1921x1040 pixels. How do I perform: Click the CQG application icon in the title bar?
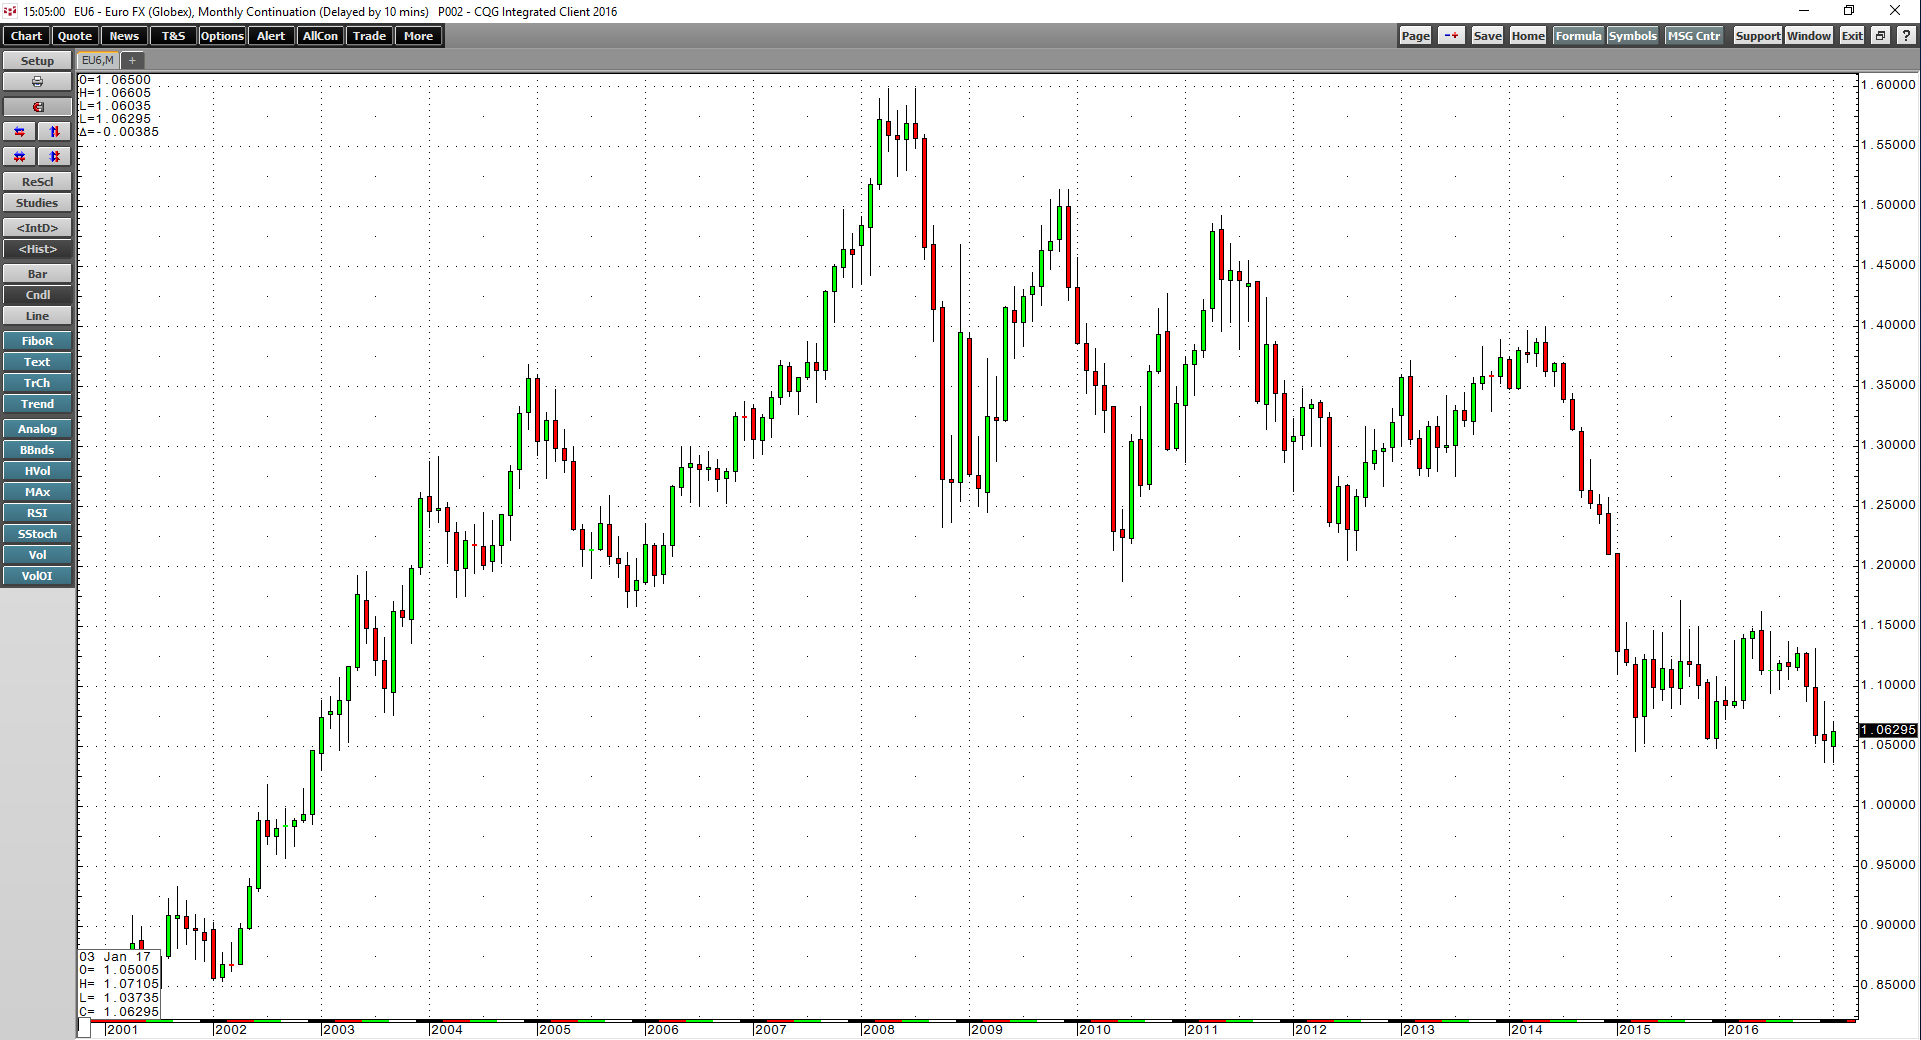click(x=10, y=11)
